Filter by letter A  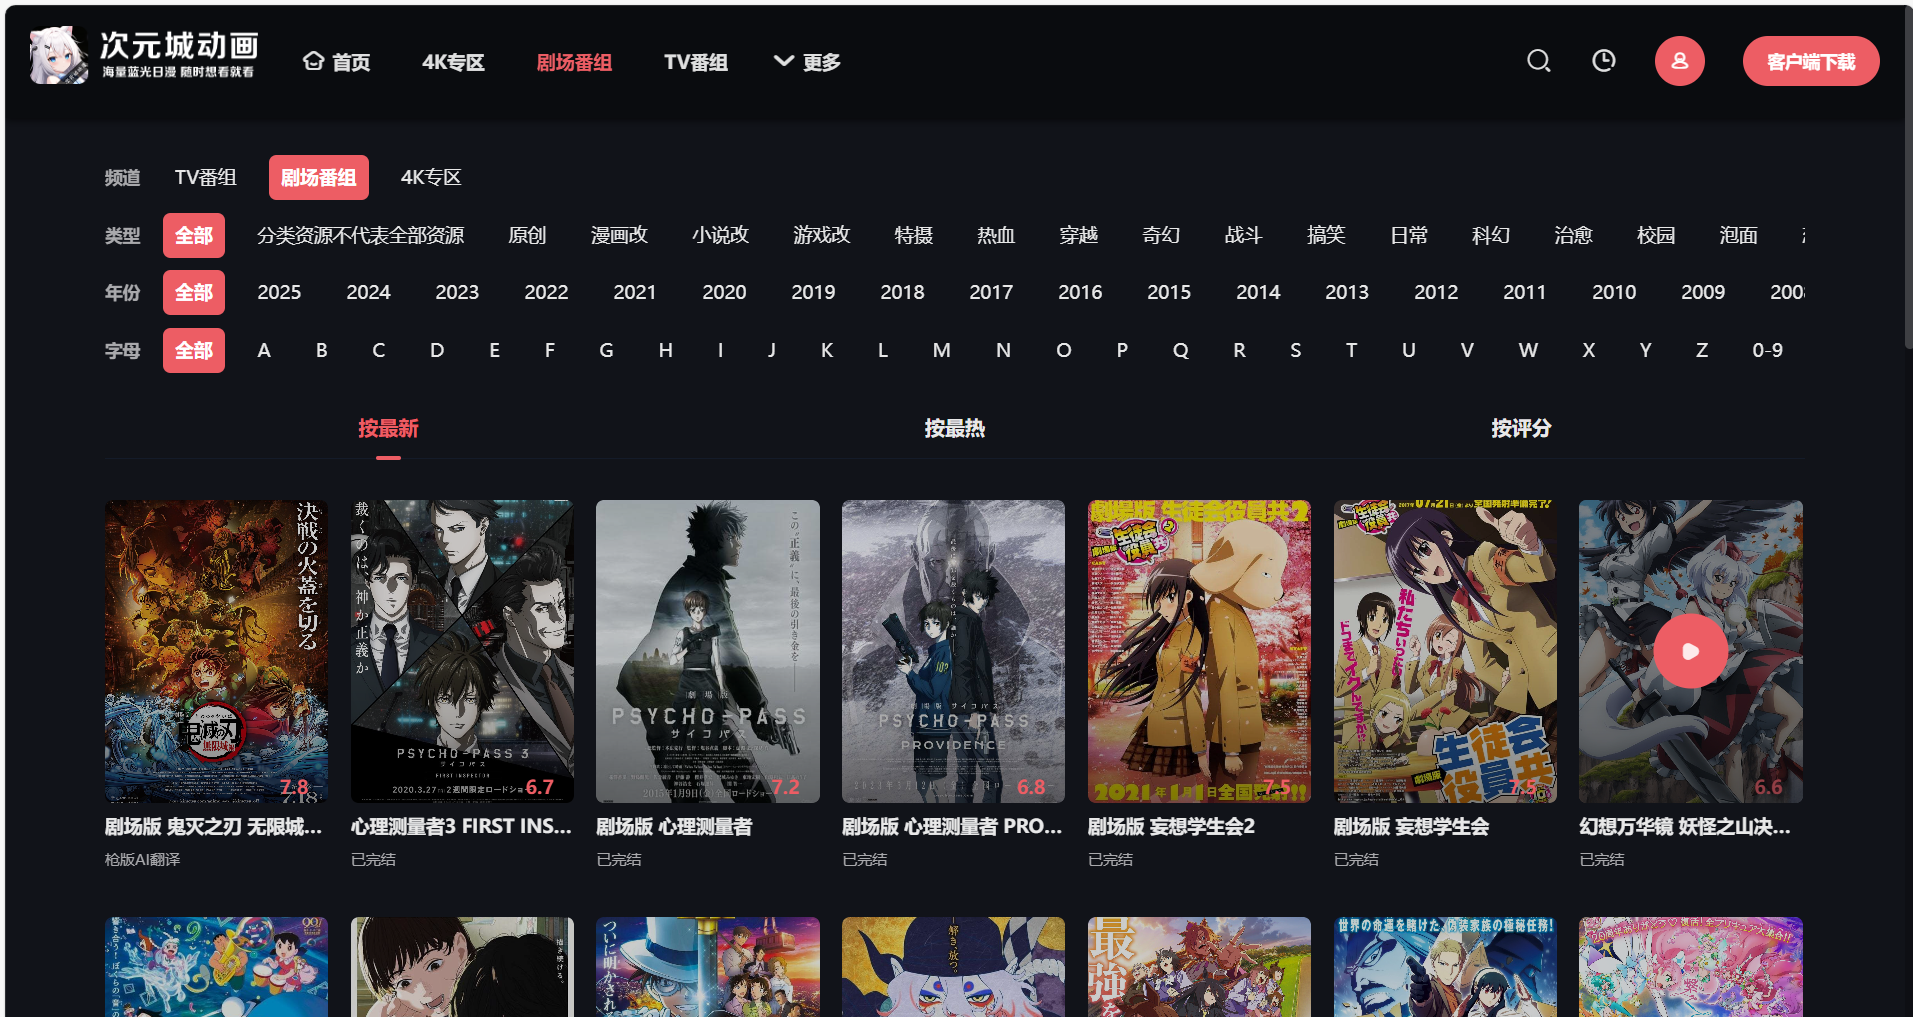[x=264, y=350]
